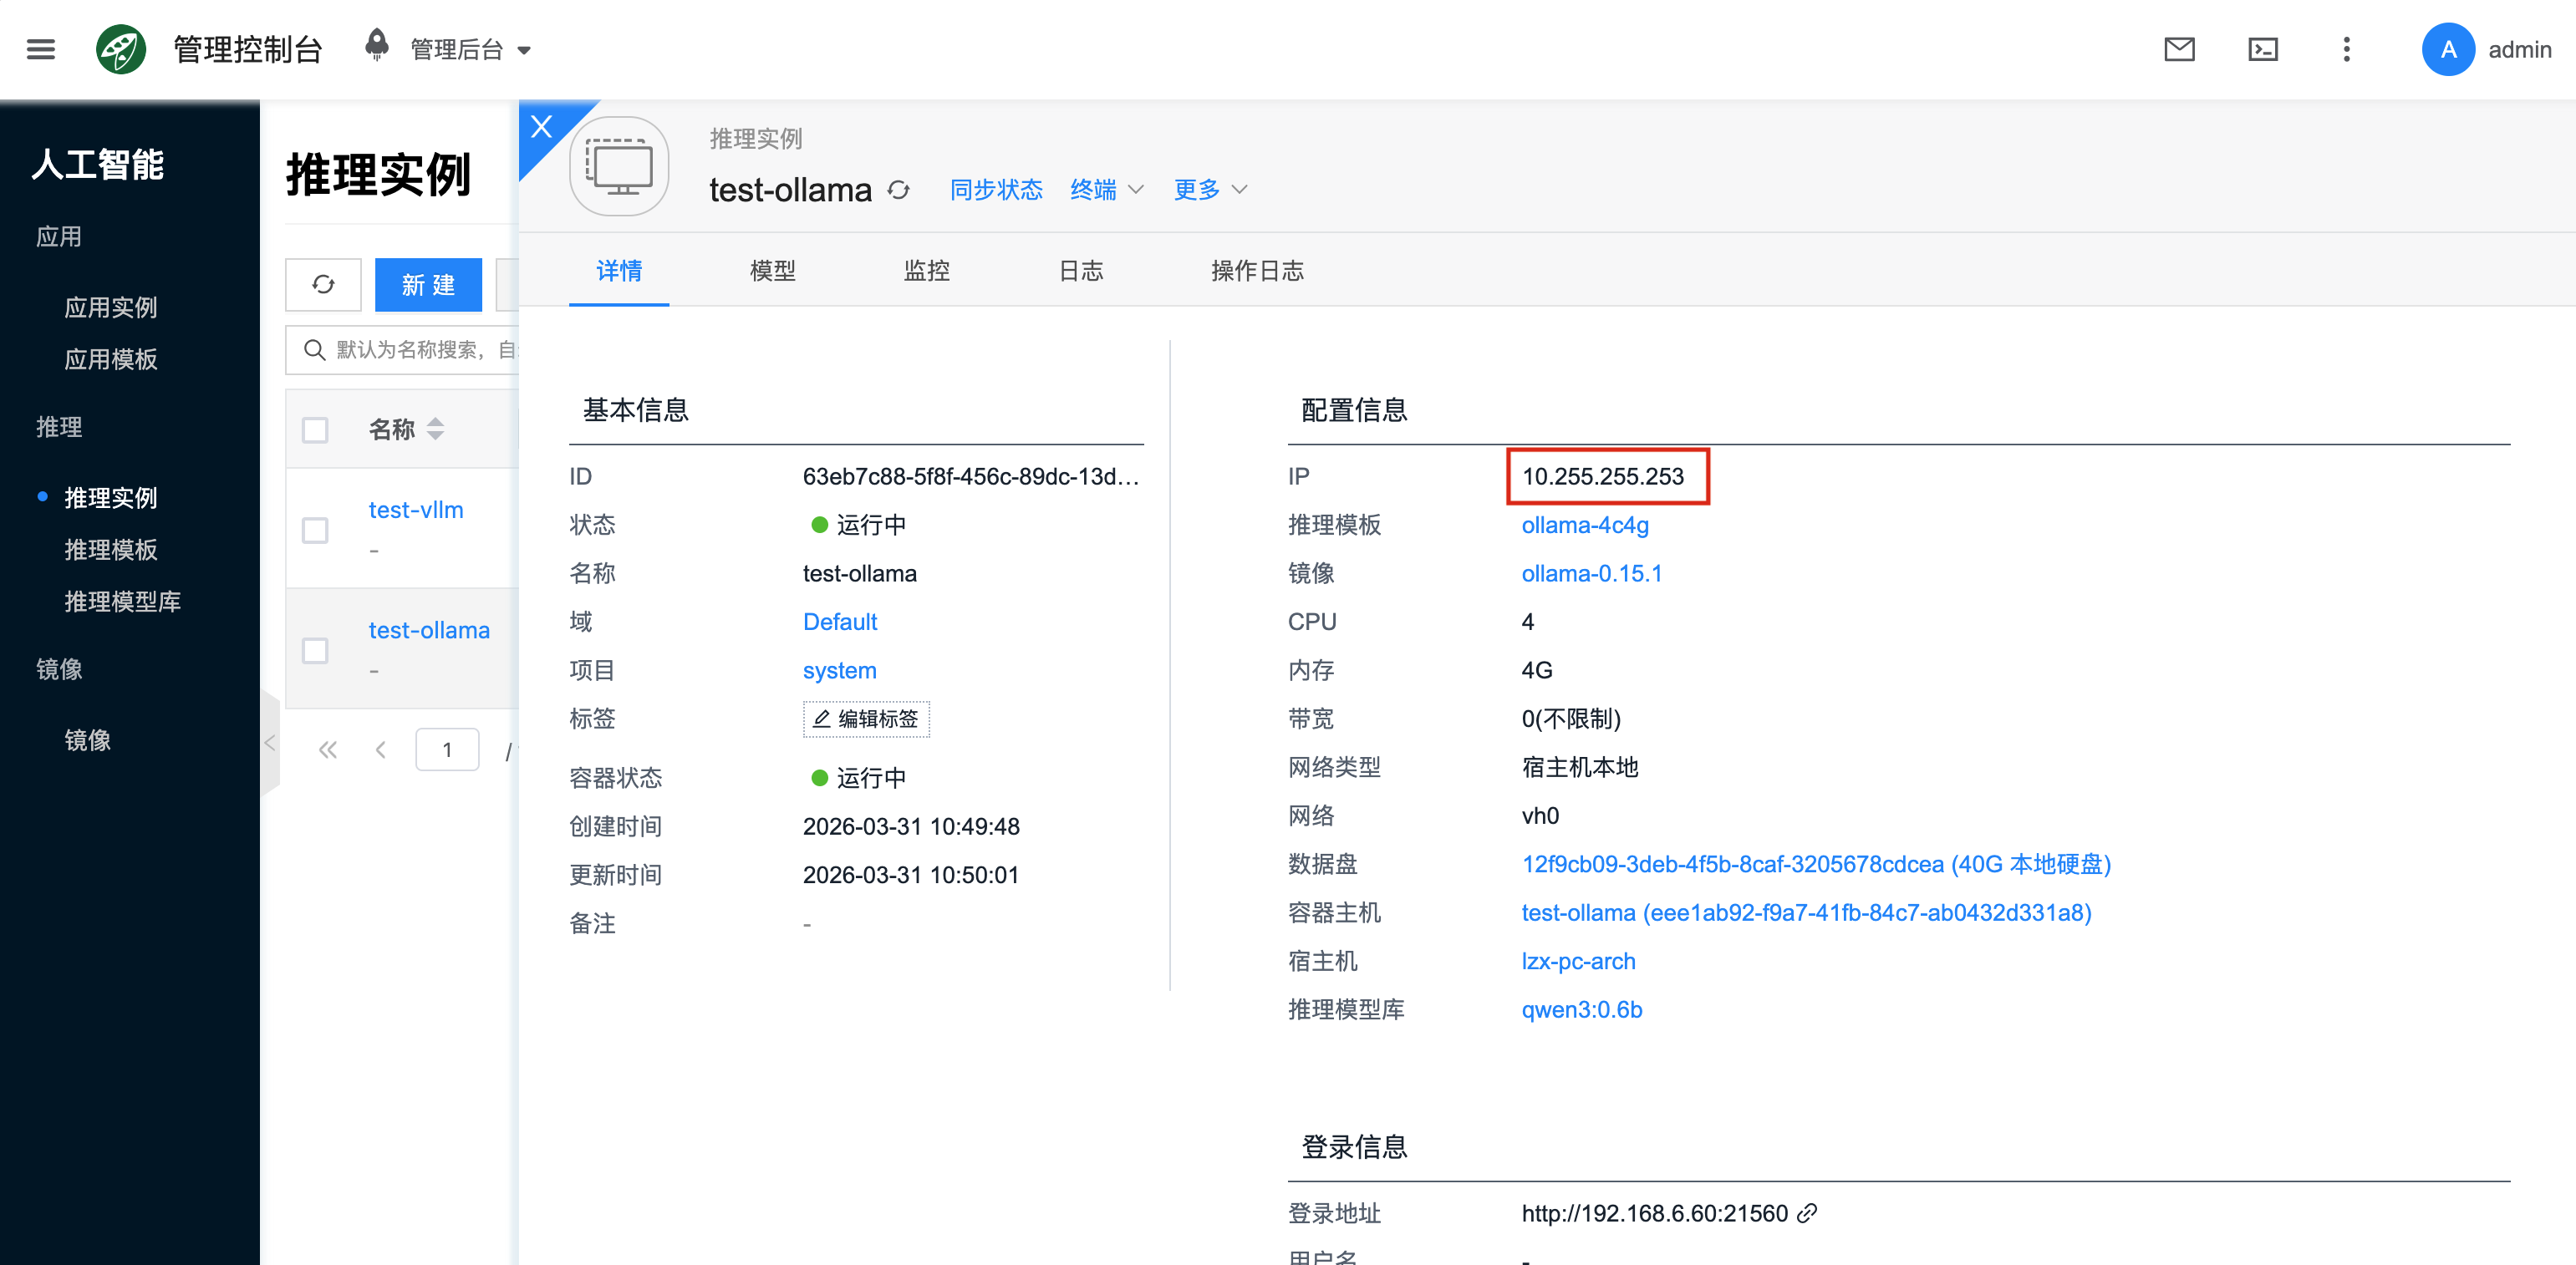Close the test-ollama detail panel
2576x1265 pixels.
(541, 127)
